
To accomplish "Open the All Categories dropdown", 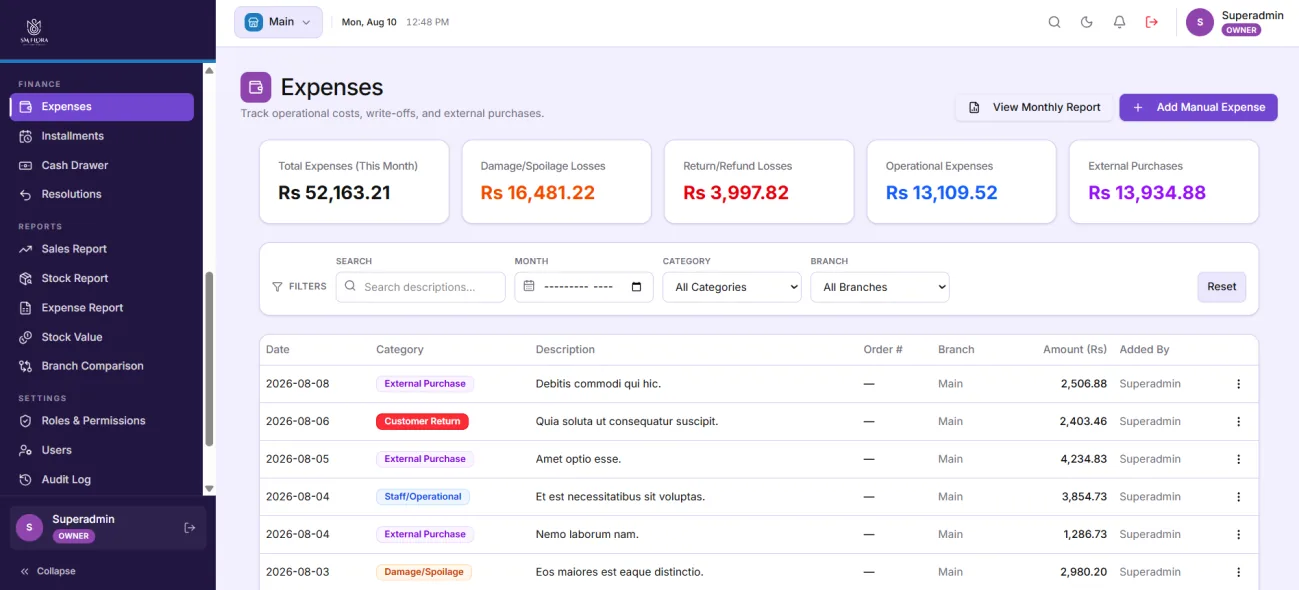I will coord(732,287).
